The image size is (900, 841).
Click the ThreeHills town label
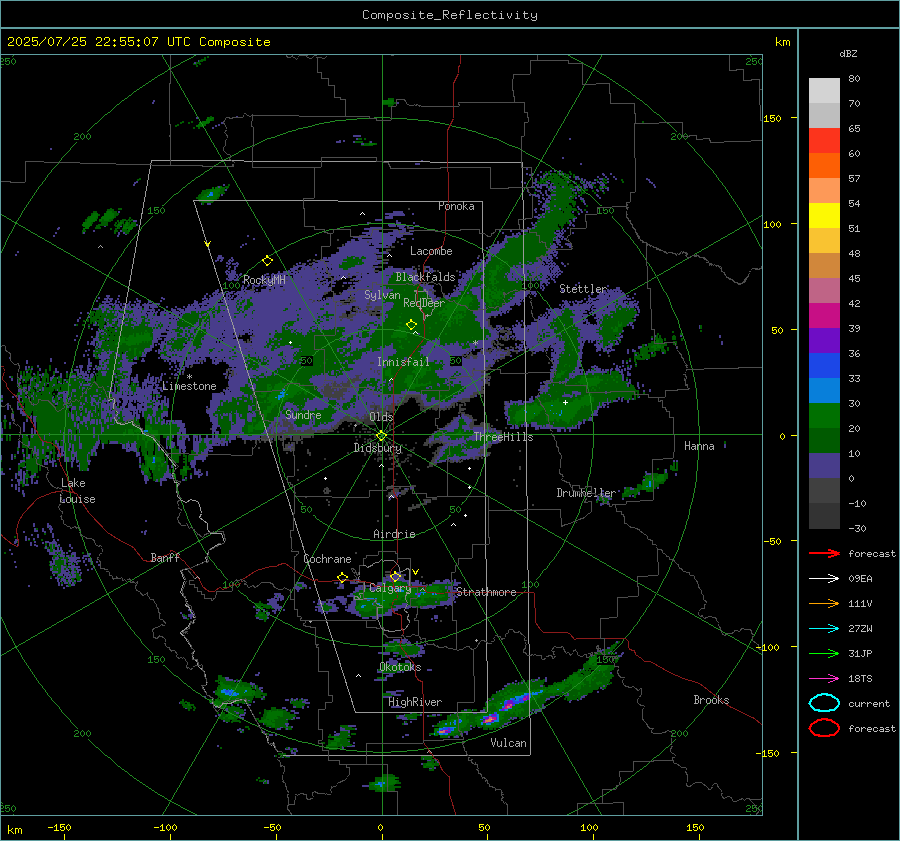pos(503,437)
